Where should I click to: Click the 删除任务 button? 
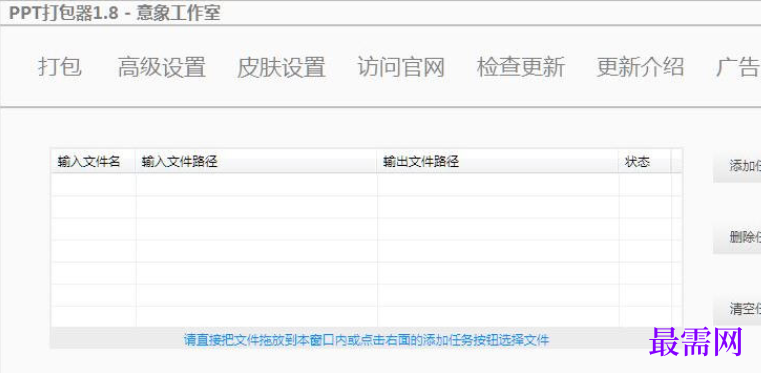(737, 237)
